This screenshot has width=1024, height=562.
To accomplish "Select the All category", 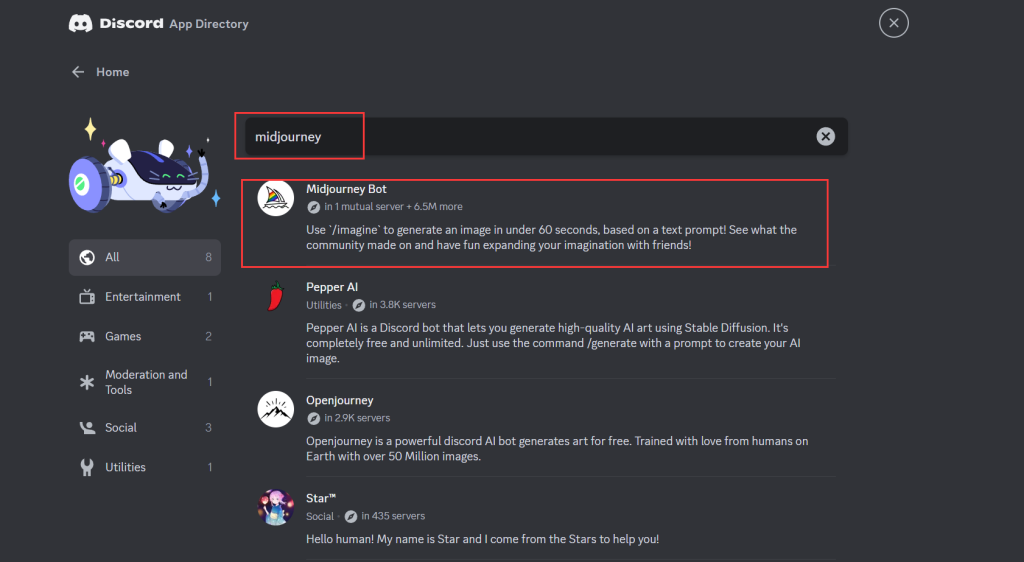I will [145, 257].
